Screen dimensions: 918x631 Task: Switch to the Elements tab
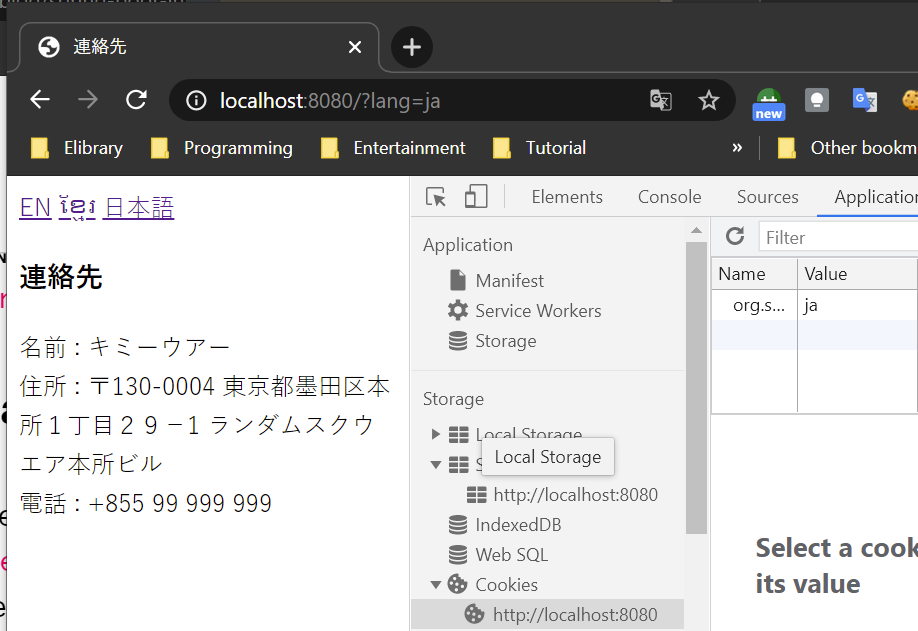(x=567, y=197)
